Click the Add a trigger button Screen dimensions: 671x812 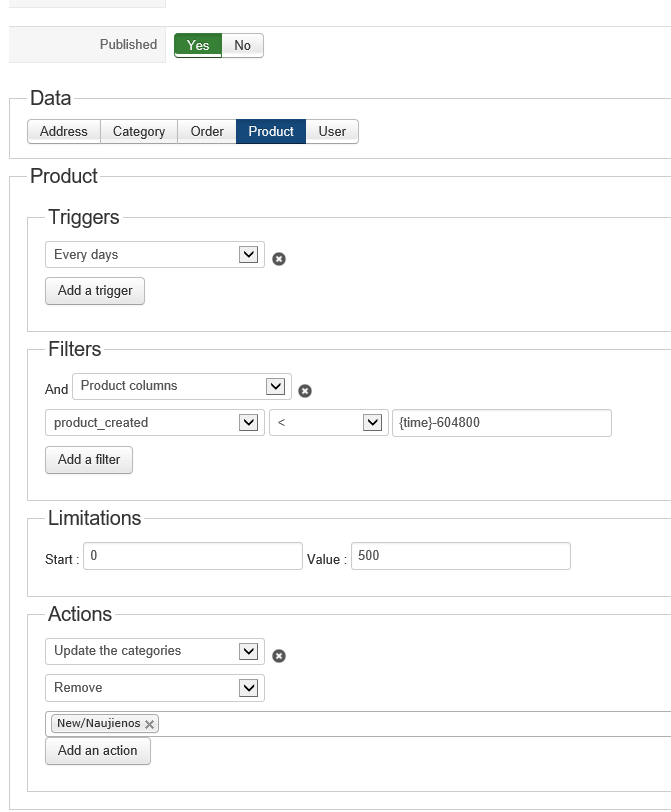95,291
